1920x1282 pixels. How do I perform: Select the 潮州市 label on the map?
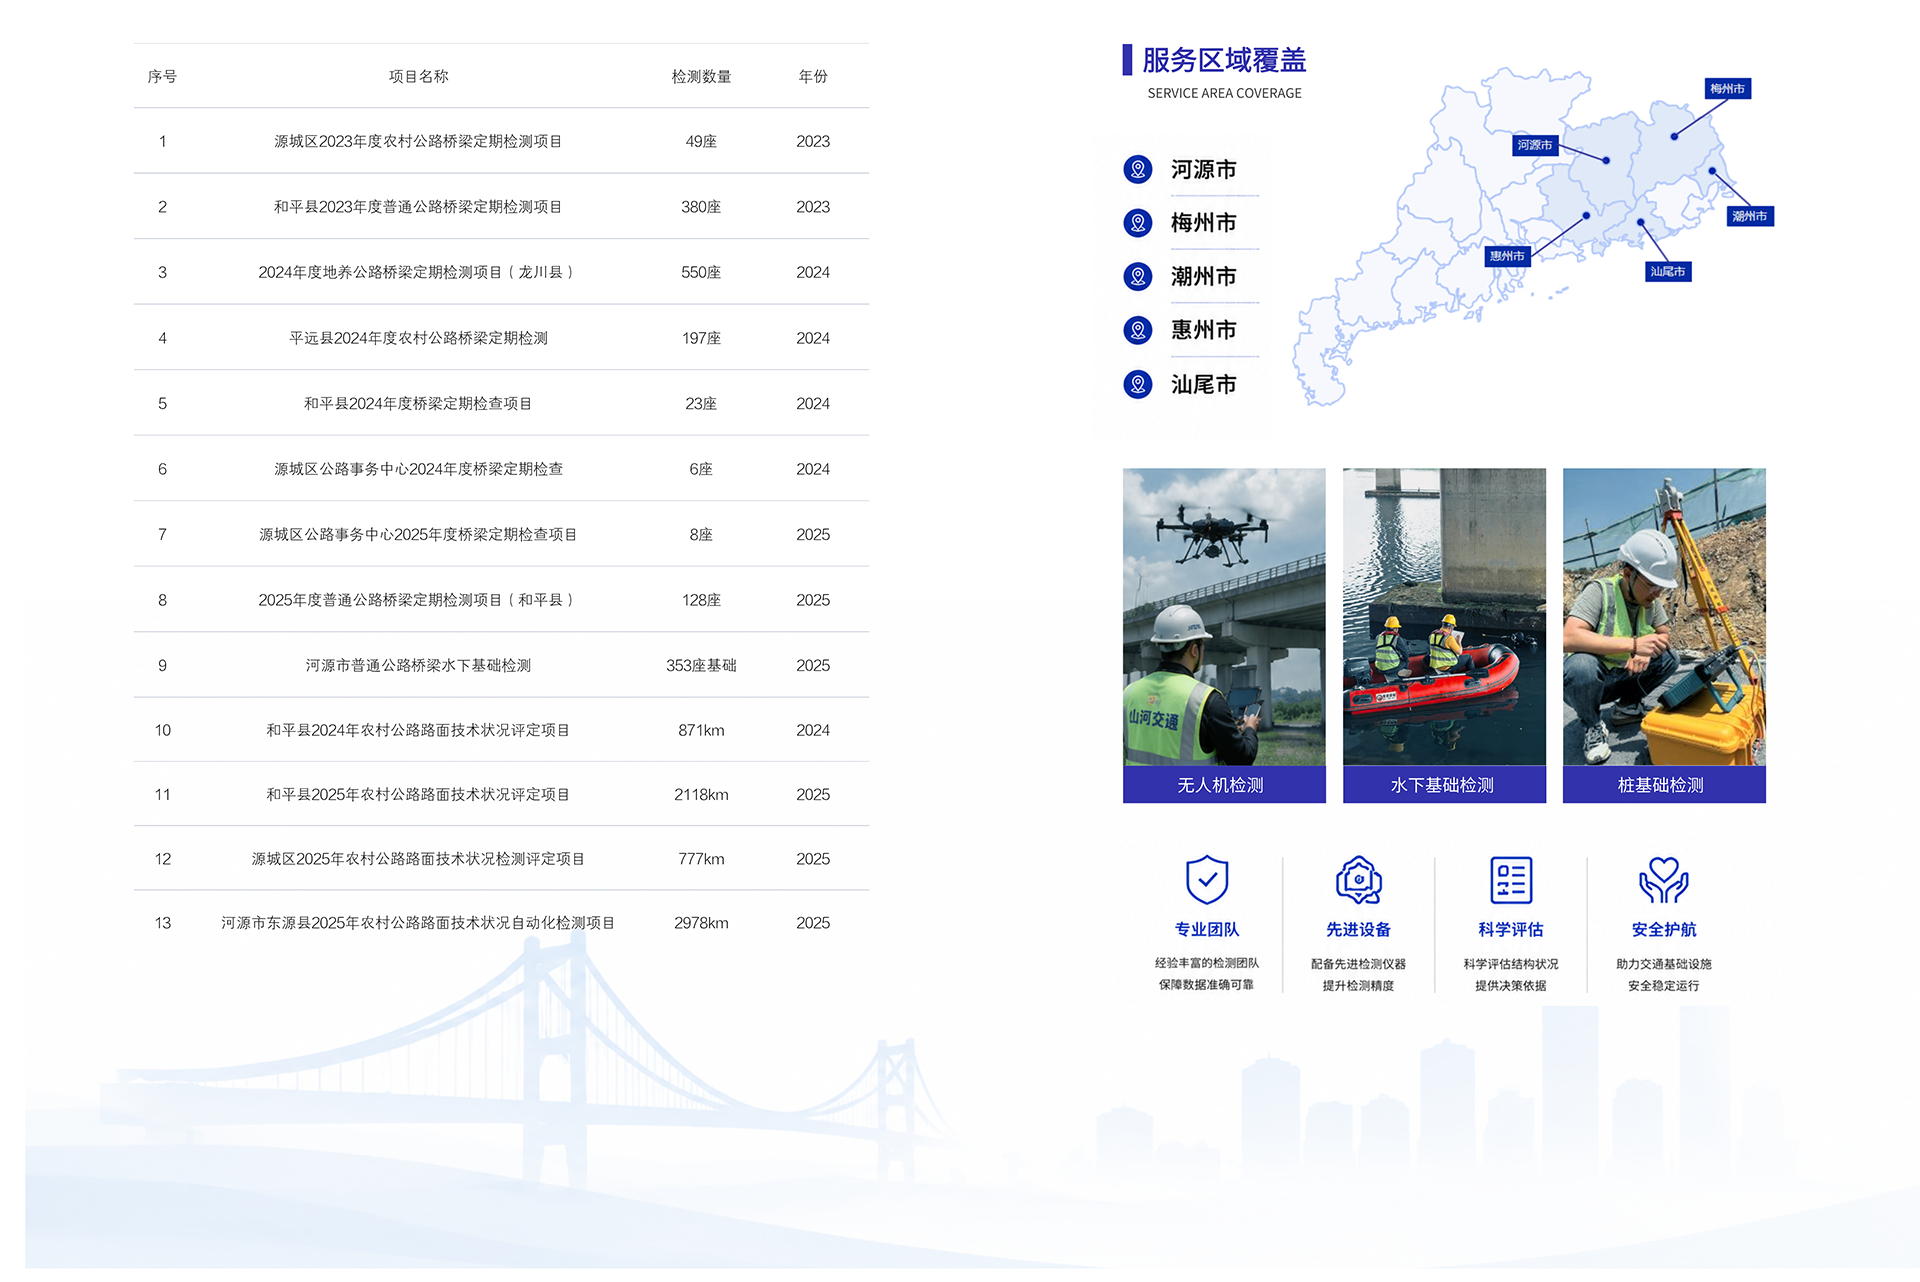[x=1750, y=216]
